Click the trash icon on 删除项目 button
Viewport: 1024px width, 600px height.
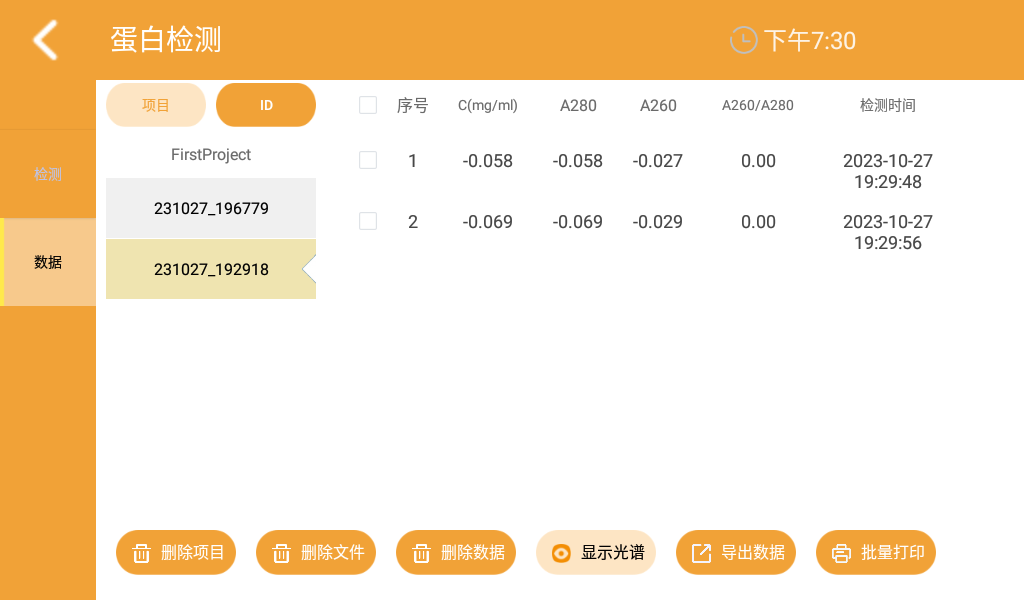(142, 552)
